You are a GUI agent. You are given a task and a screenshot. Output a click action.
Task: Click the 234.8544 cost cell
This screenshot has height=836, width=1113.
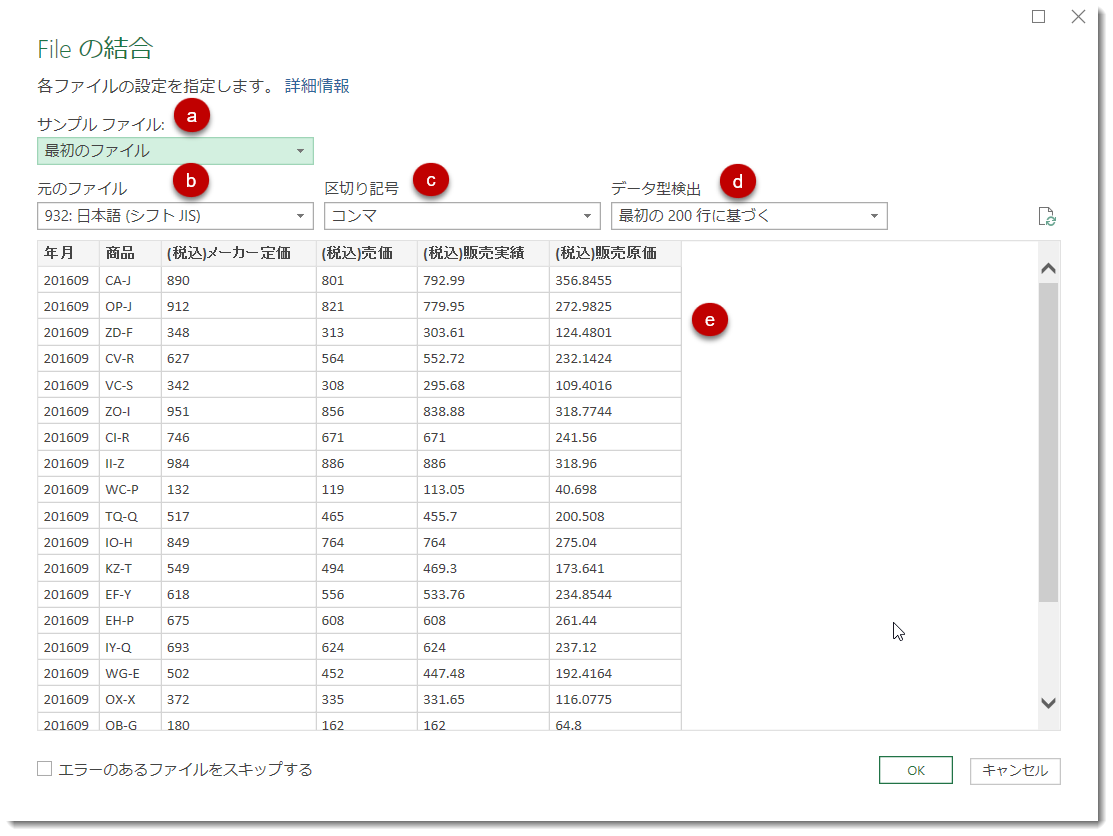(615, 595)
